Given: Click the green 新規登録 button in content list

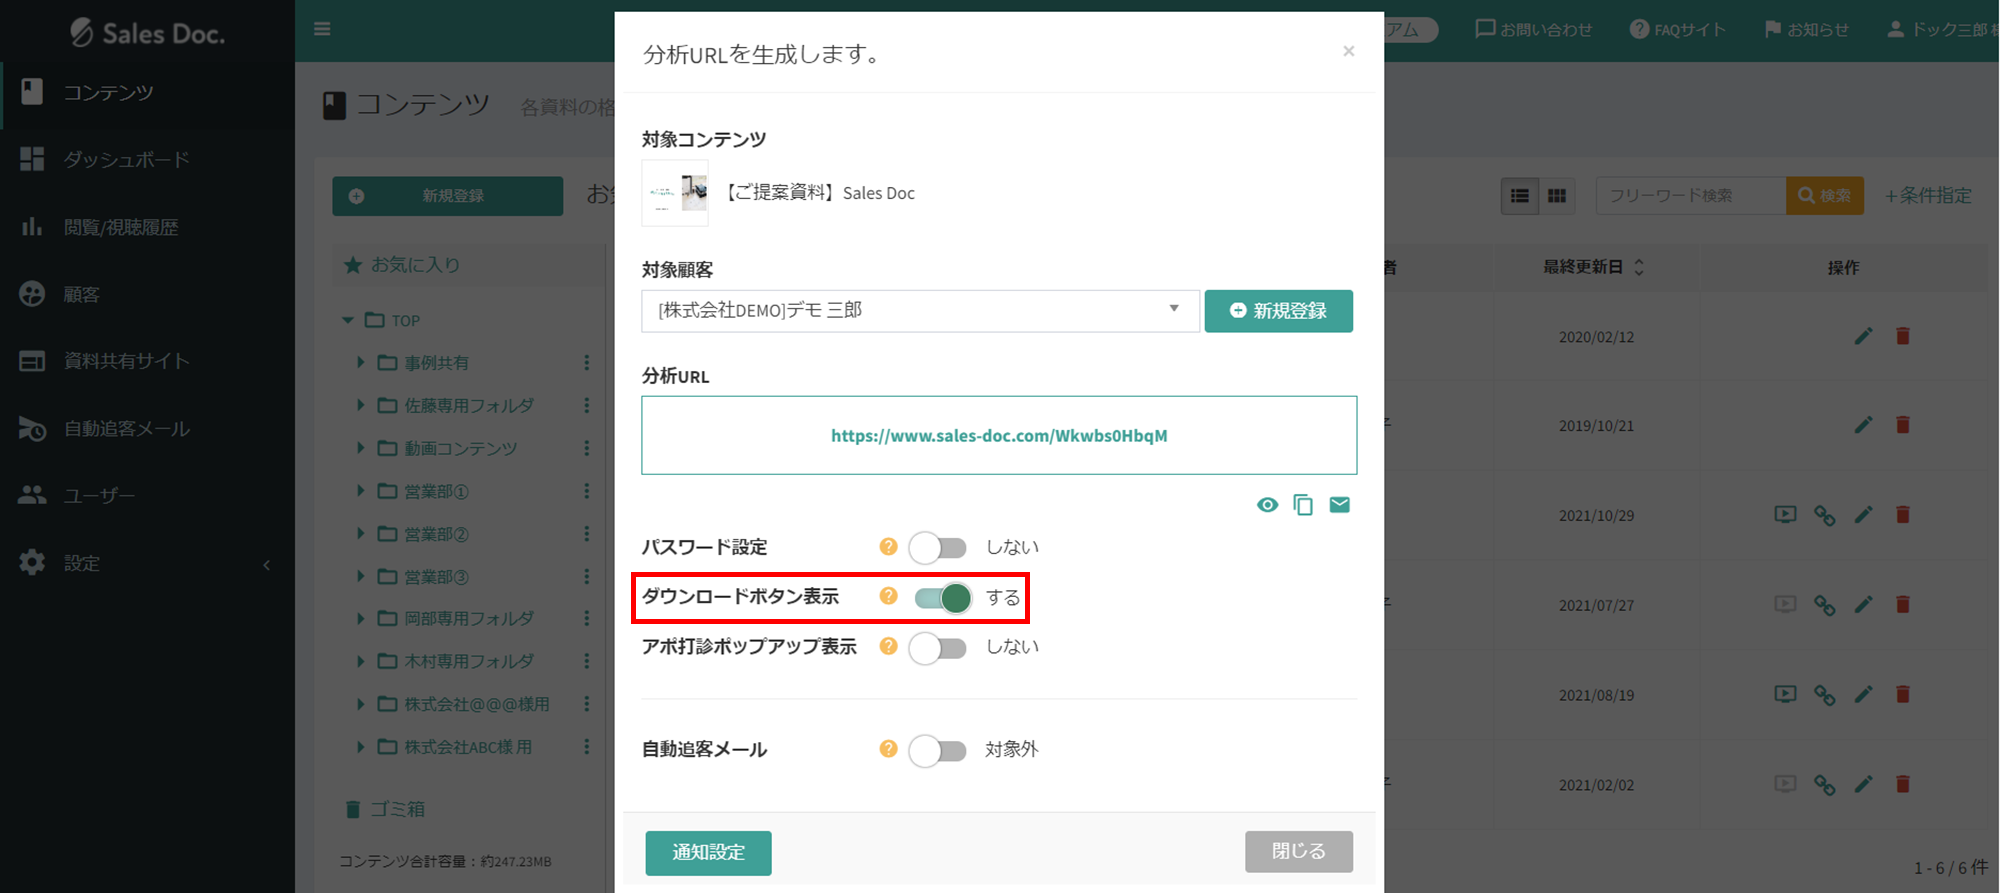Looking at the screenshot, I should [x=447, y=196].
